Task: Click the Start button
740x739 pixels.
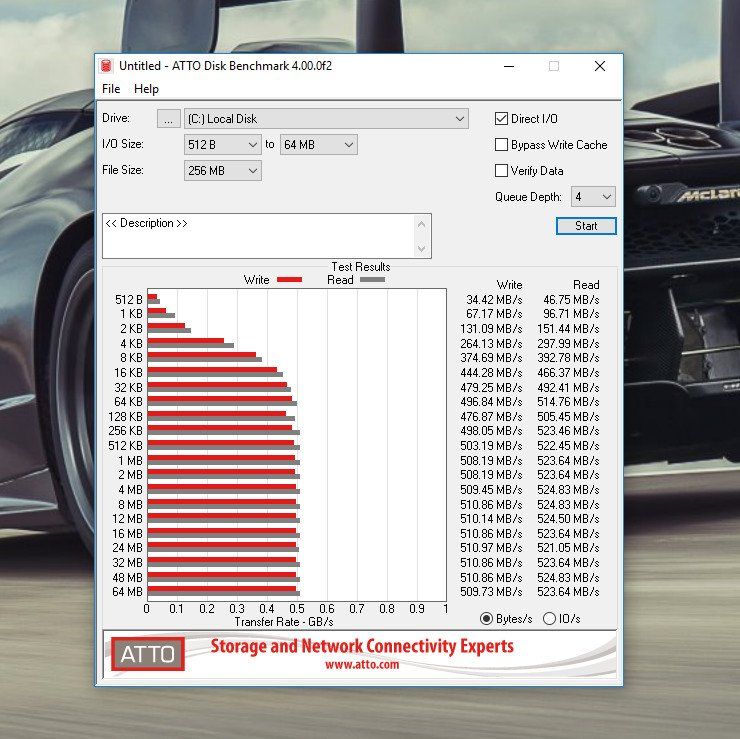Action: [x=586, y=226]
